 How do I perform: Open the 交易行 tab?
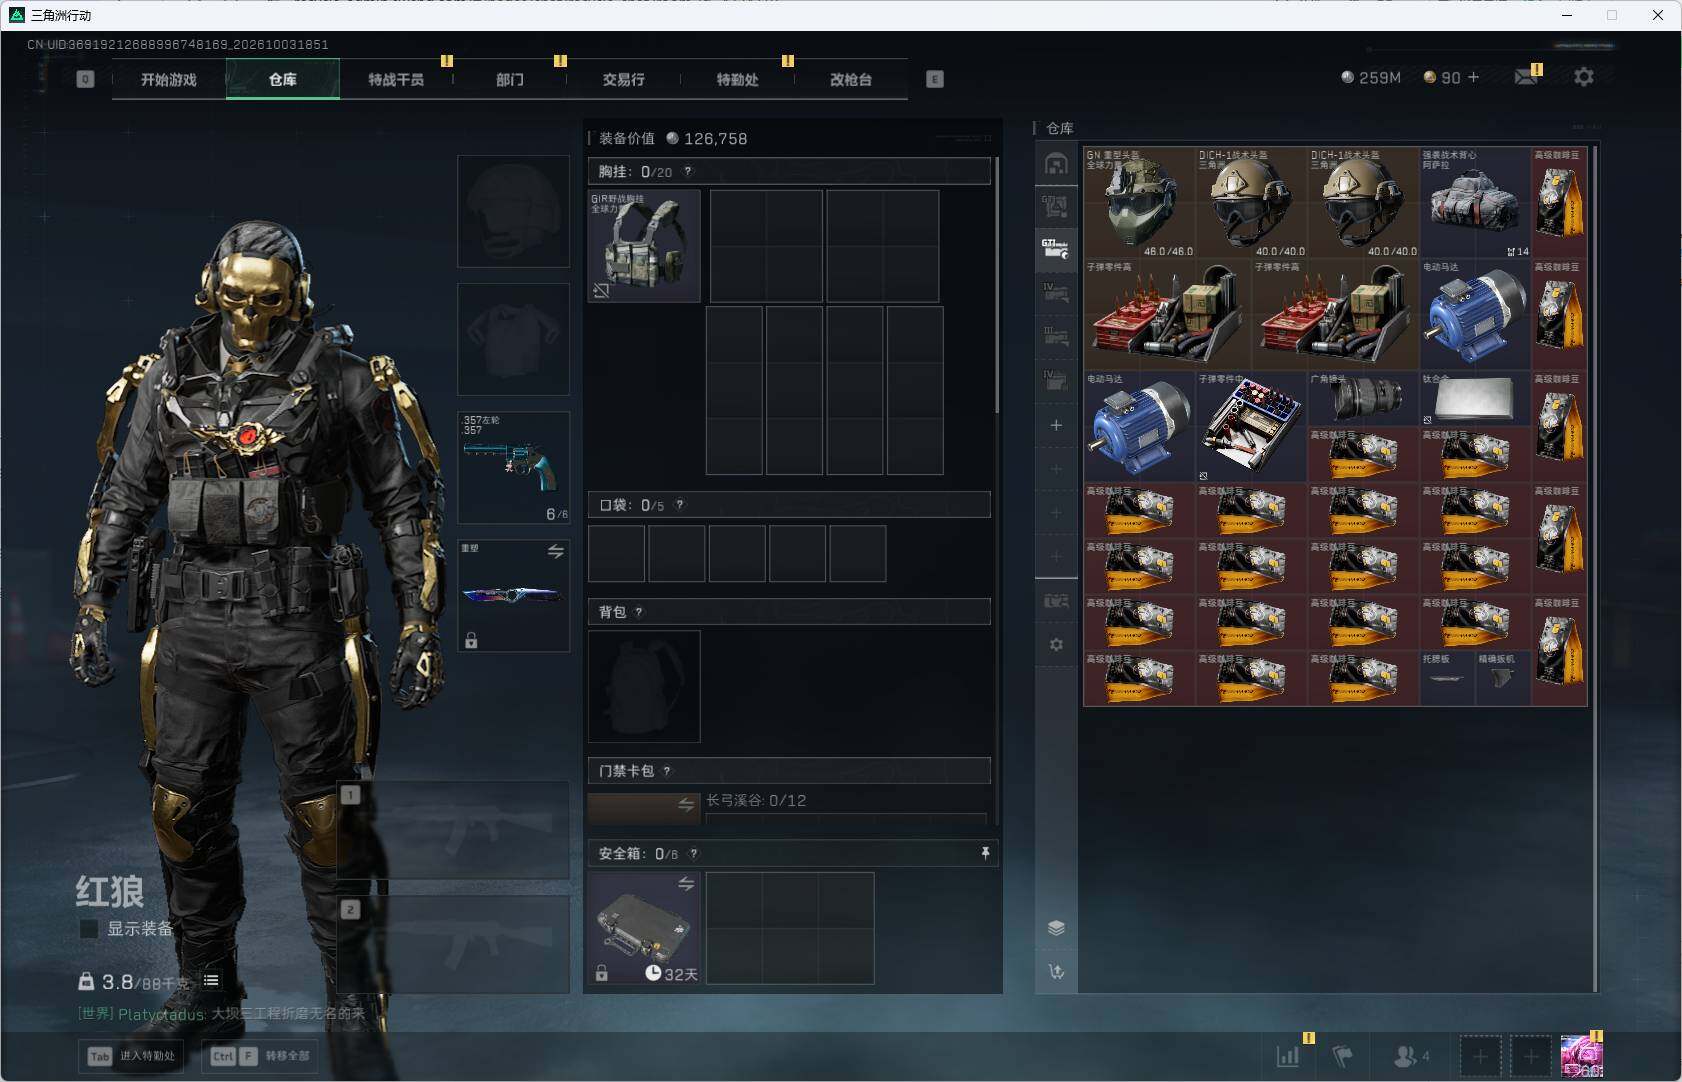(x=623, y=79)
